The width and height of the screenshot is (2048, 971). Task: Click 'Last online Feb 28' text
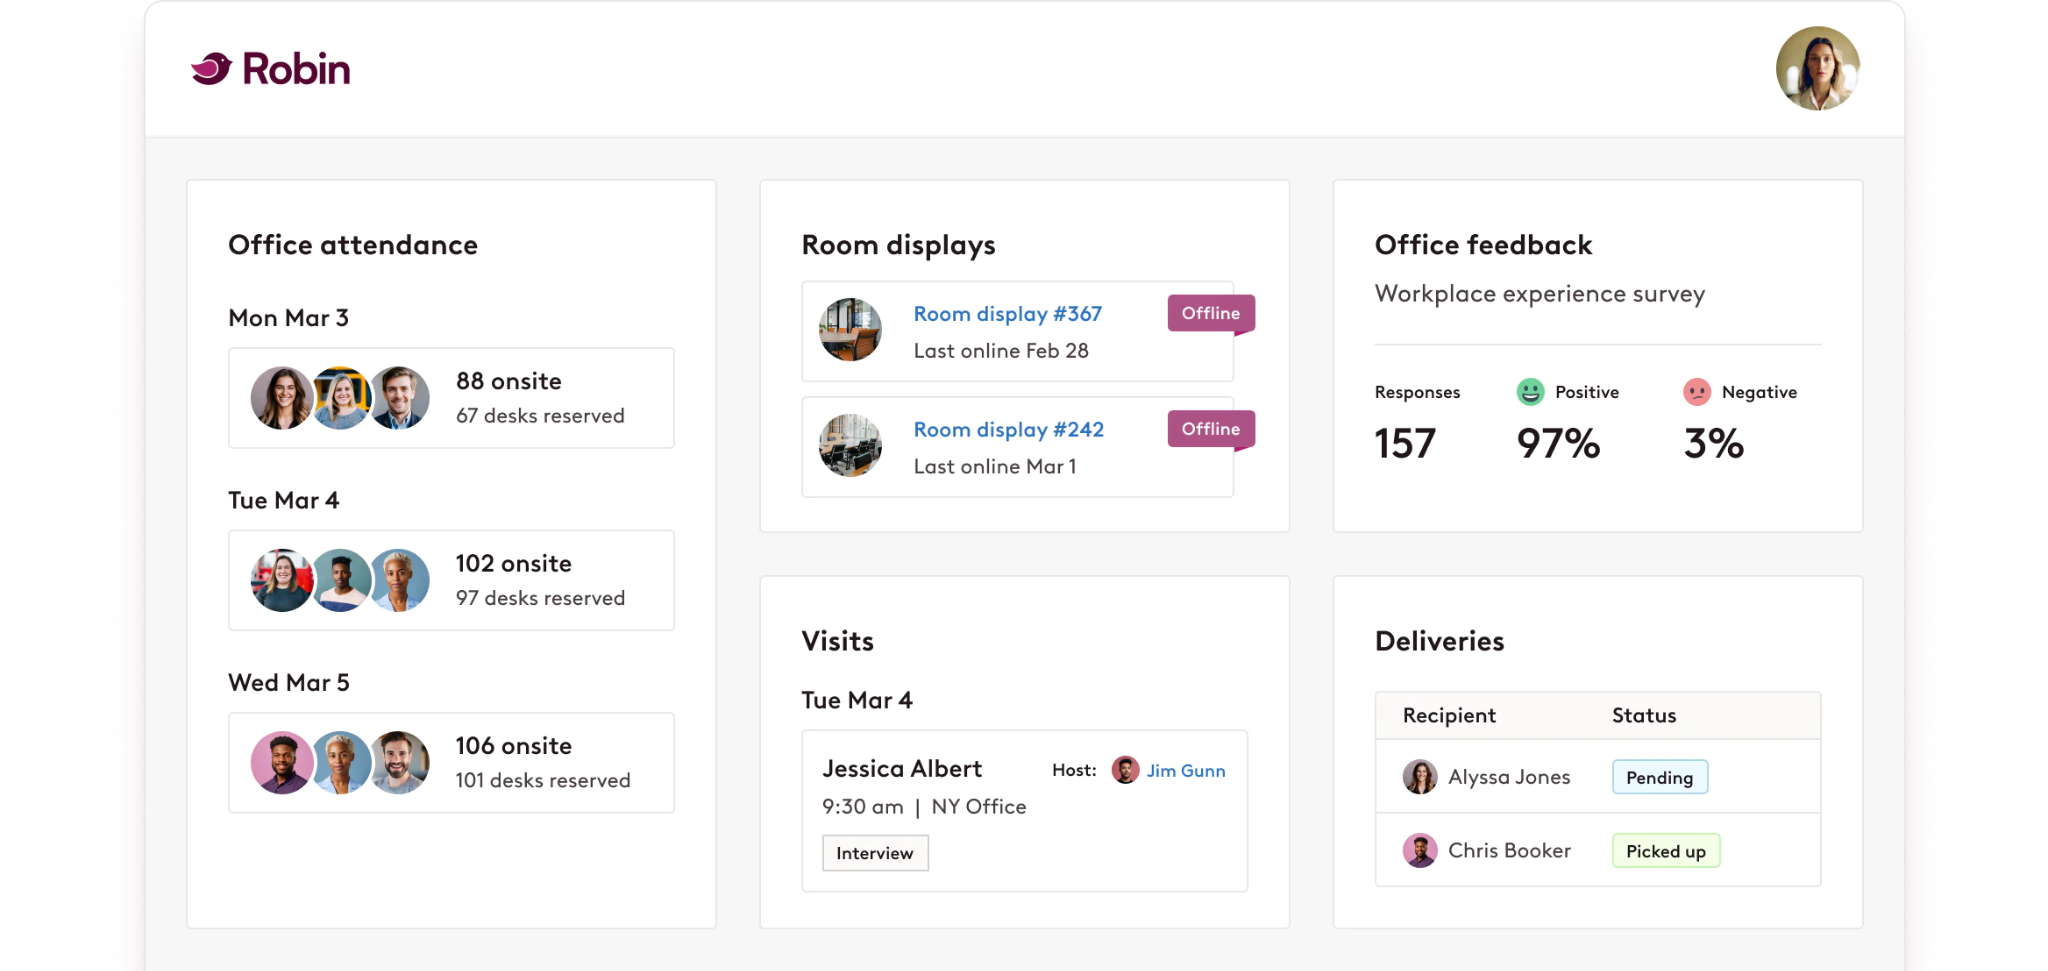click(x=1001, y=351)
